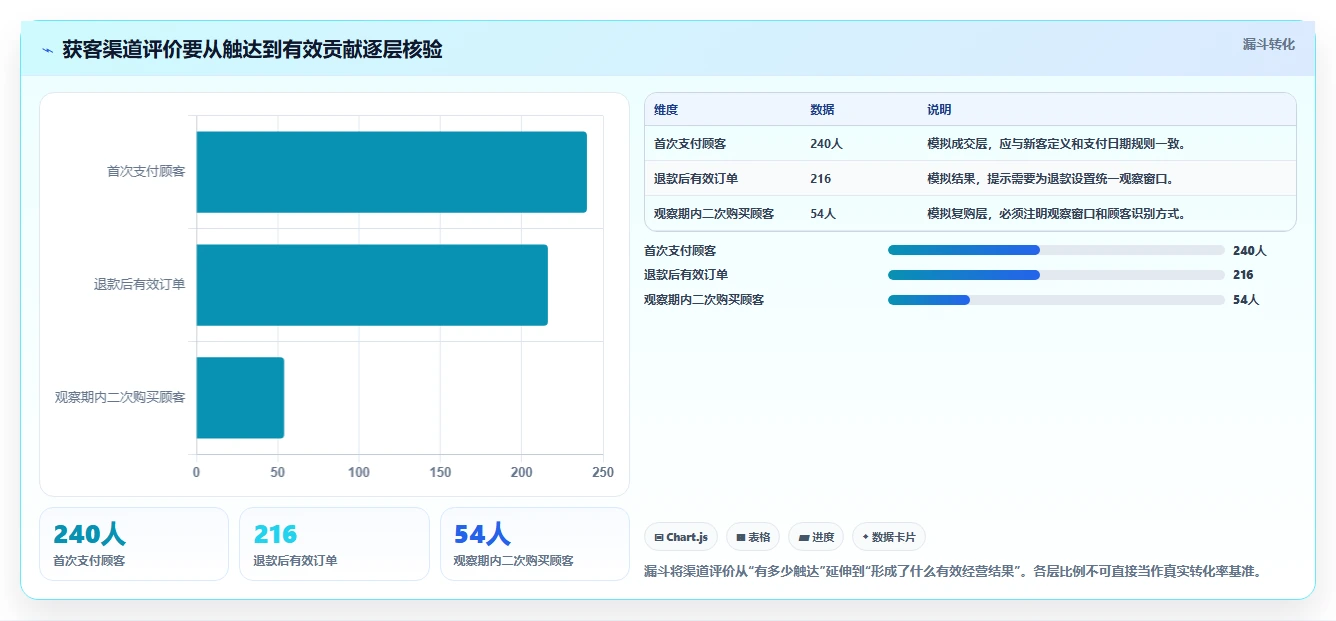1336x621 pixels.
Task: Click the 240人 value in the table
Action: (x=826, y=144)
